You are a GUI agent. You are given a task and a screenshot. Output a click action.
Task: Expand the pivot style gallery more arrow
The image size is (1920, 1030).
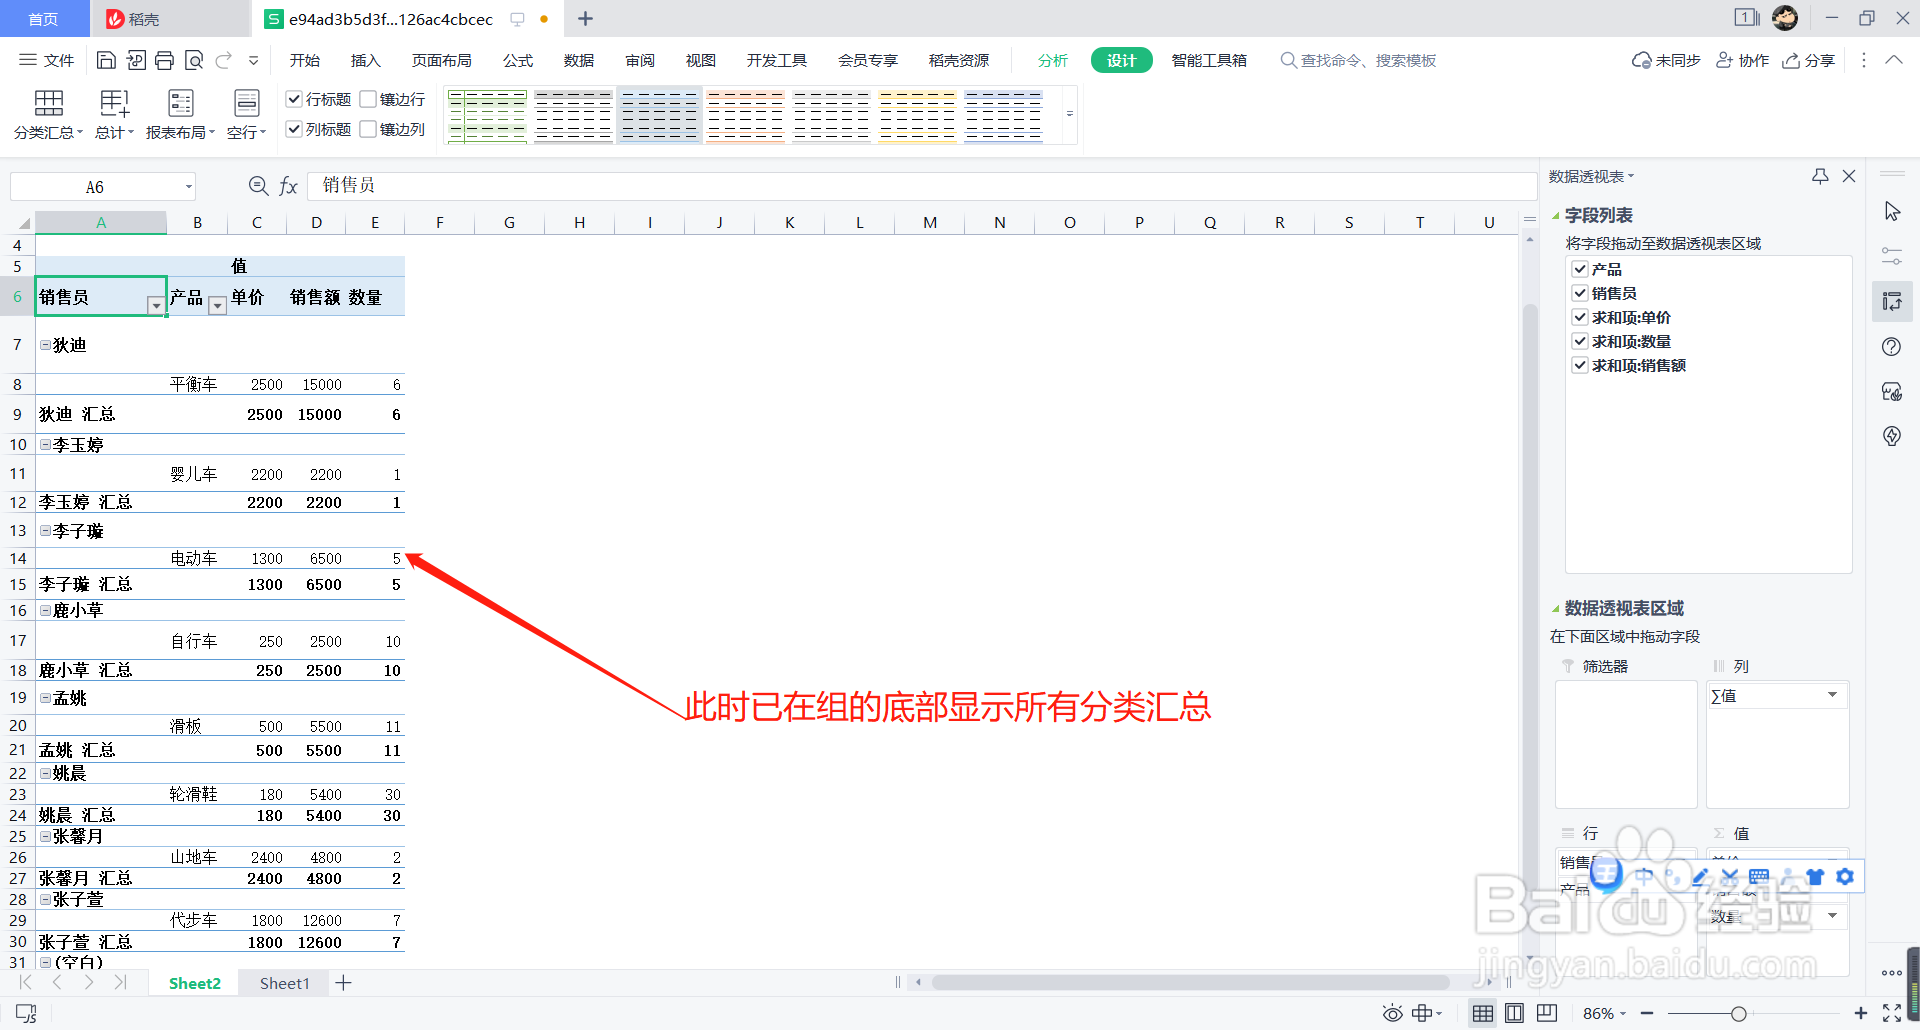[x=1070, y=114]
